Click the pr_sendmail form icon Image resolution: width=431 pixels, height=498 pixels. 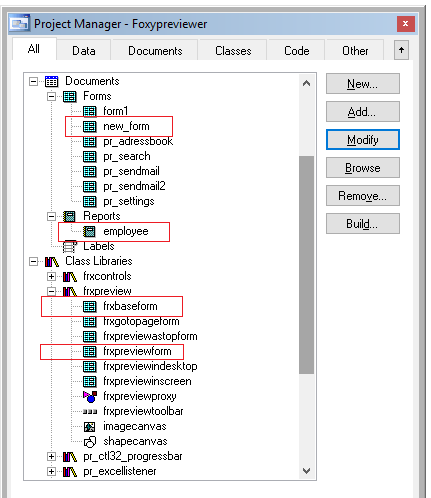point(90,171)
